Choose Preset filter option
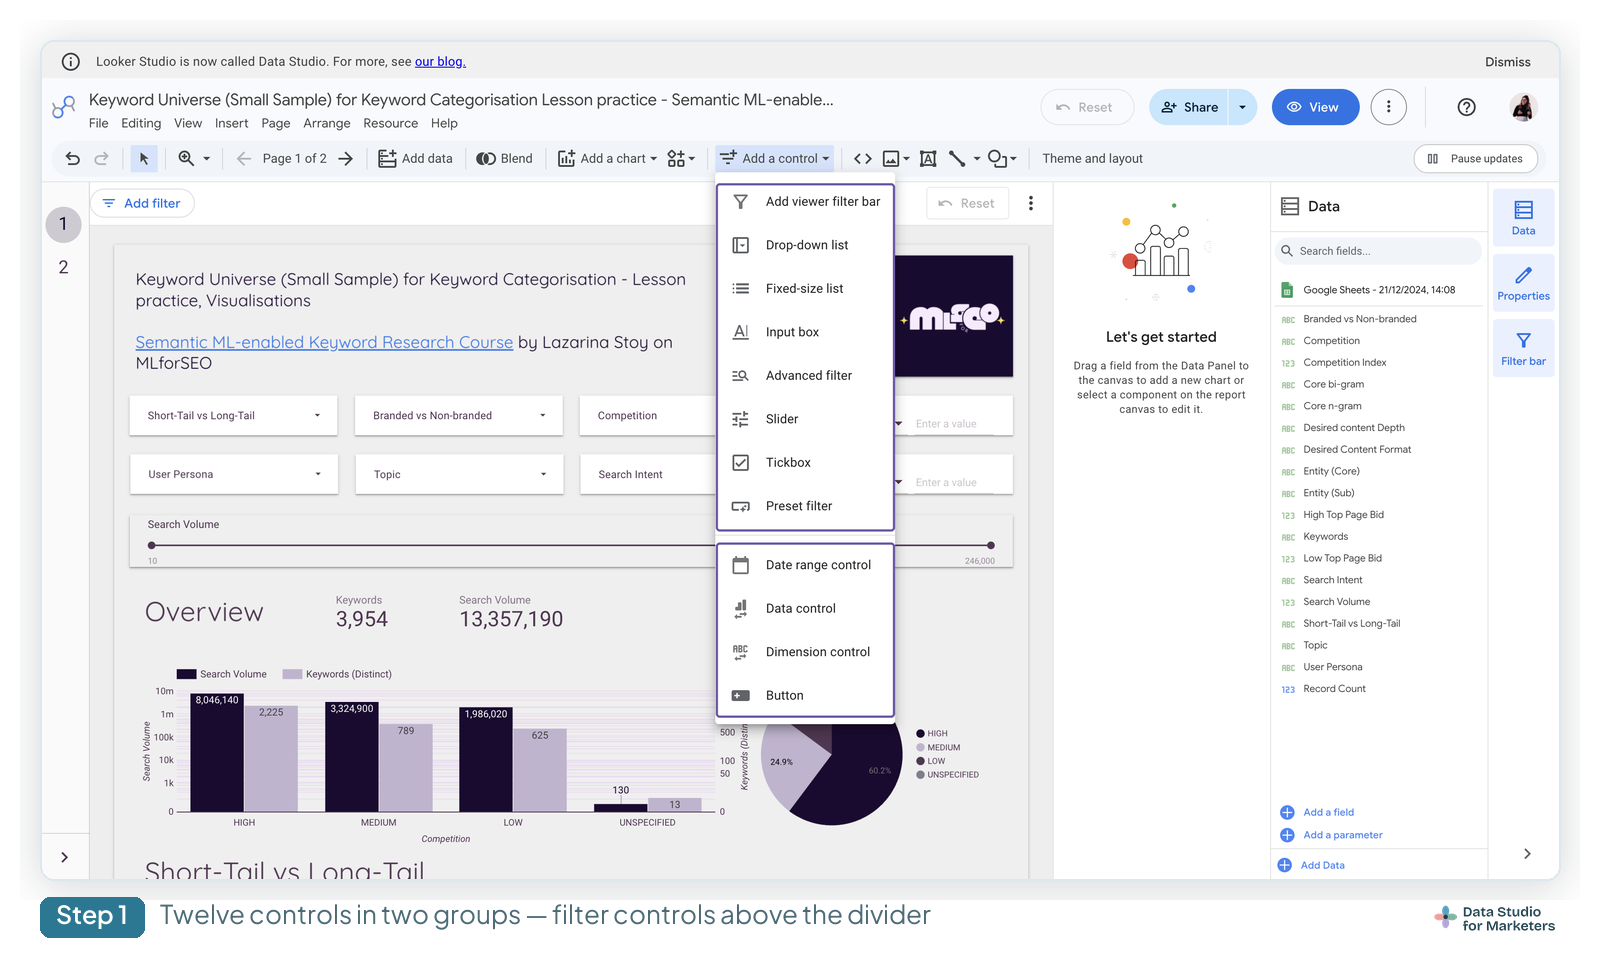Screen dimensions: 1600x954 pyautogui.click(x=805, y=506)
